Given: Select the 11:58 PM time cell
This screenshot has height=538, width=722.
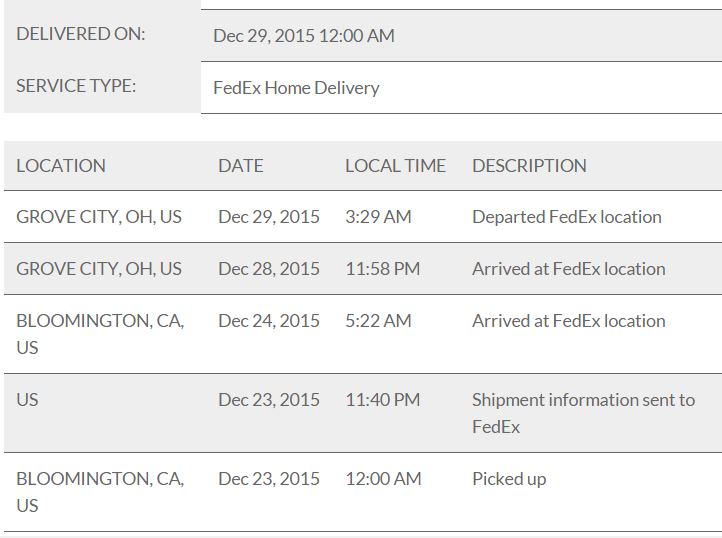Looking at the screenshot, I should 382,268.
